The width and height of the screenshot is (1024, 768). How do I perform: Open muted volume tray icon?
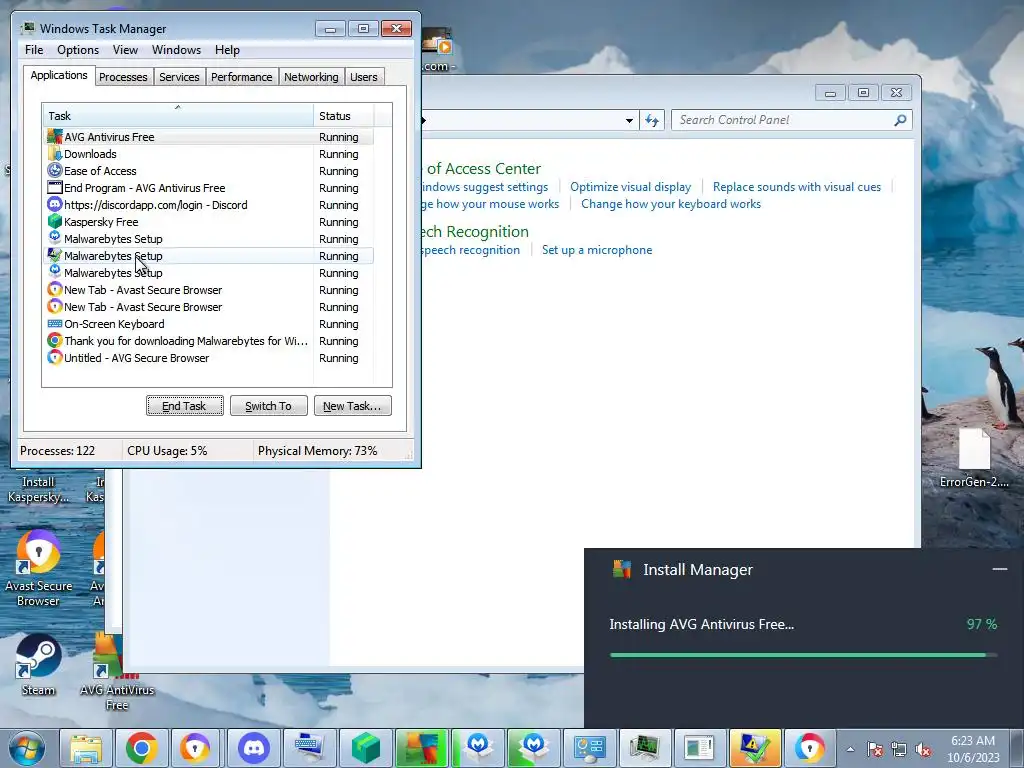coord(923,749)
